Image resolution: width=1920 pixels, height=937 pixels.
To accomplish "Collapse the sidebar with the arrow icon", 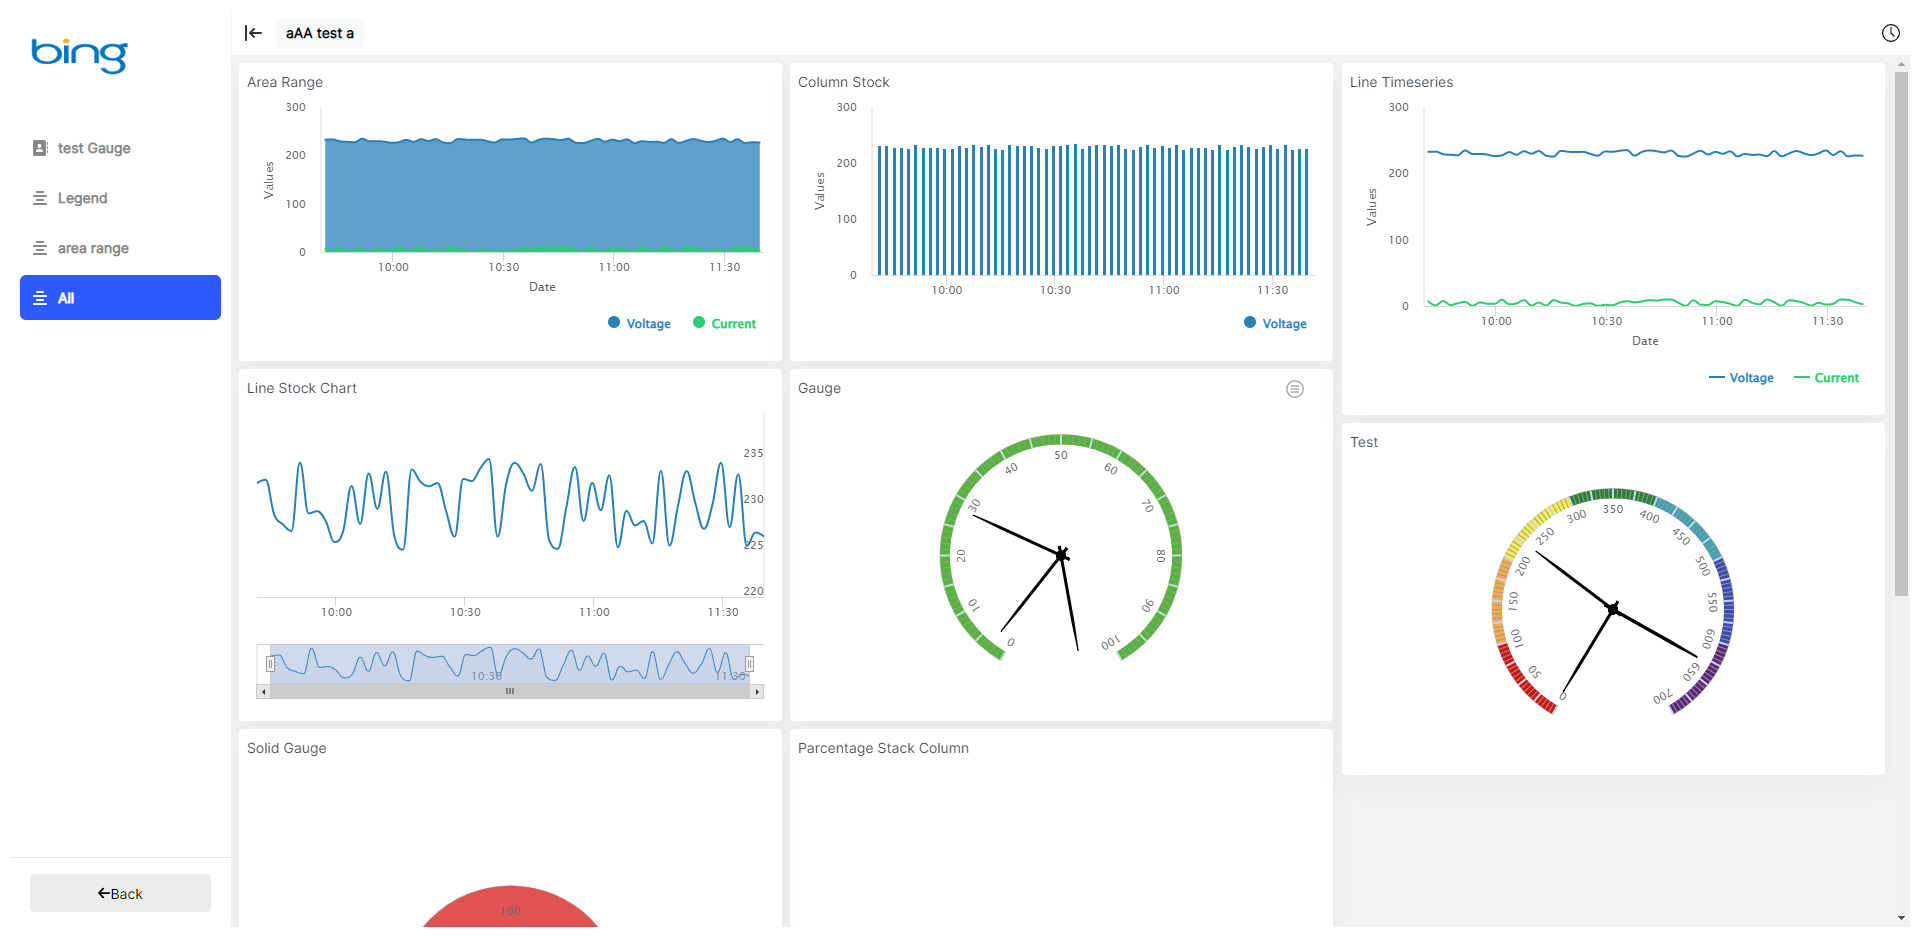I will [x=253, y=33].
